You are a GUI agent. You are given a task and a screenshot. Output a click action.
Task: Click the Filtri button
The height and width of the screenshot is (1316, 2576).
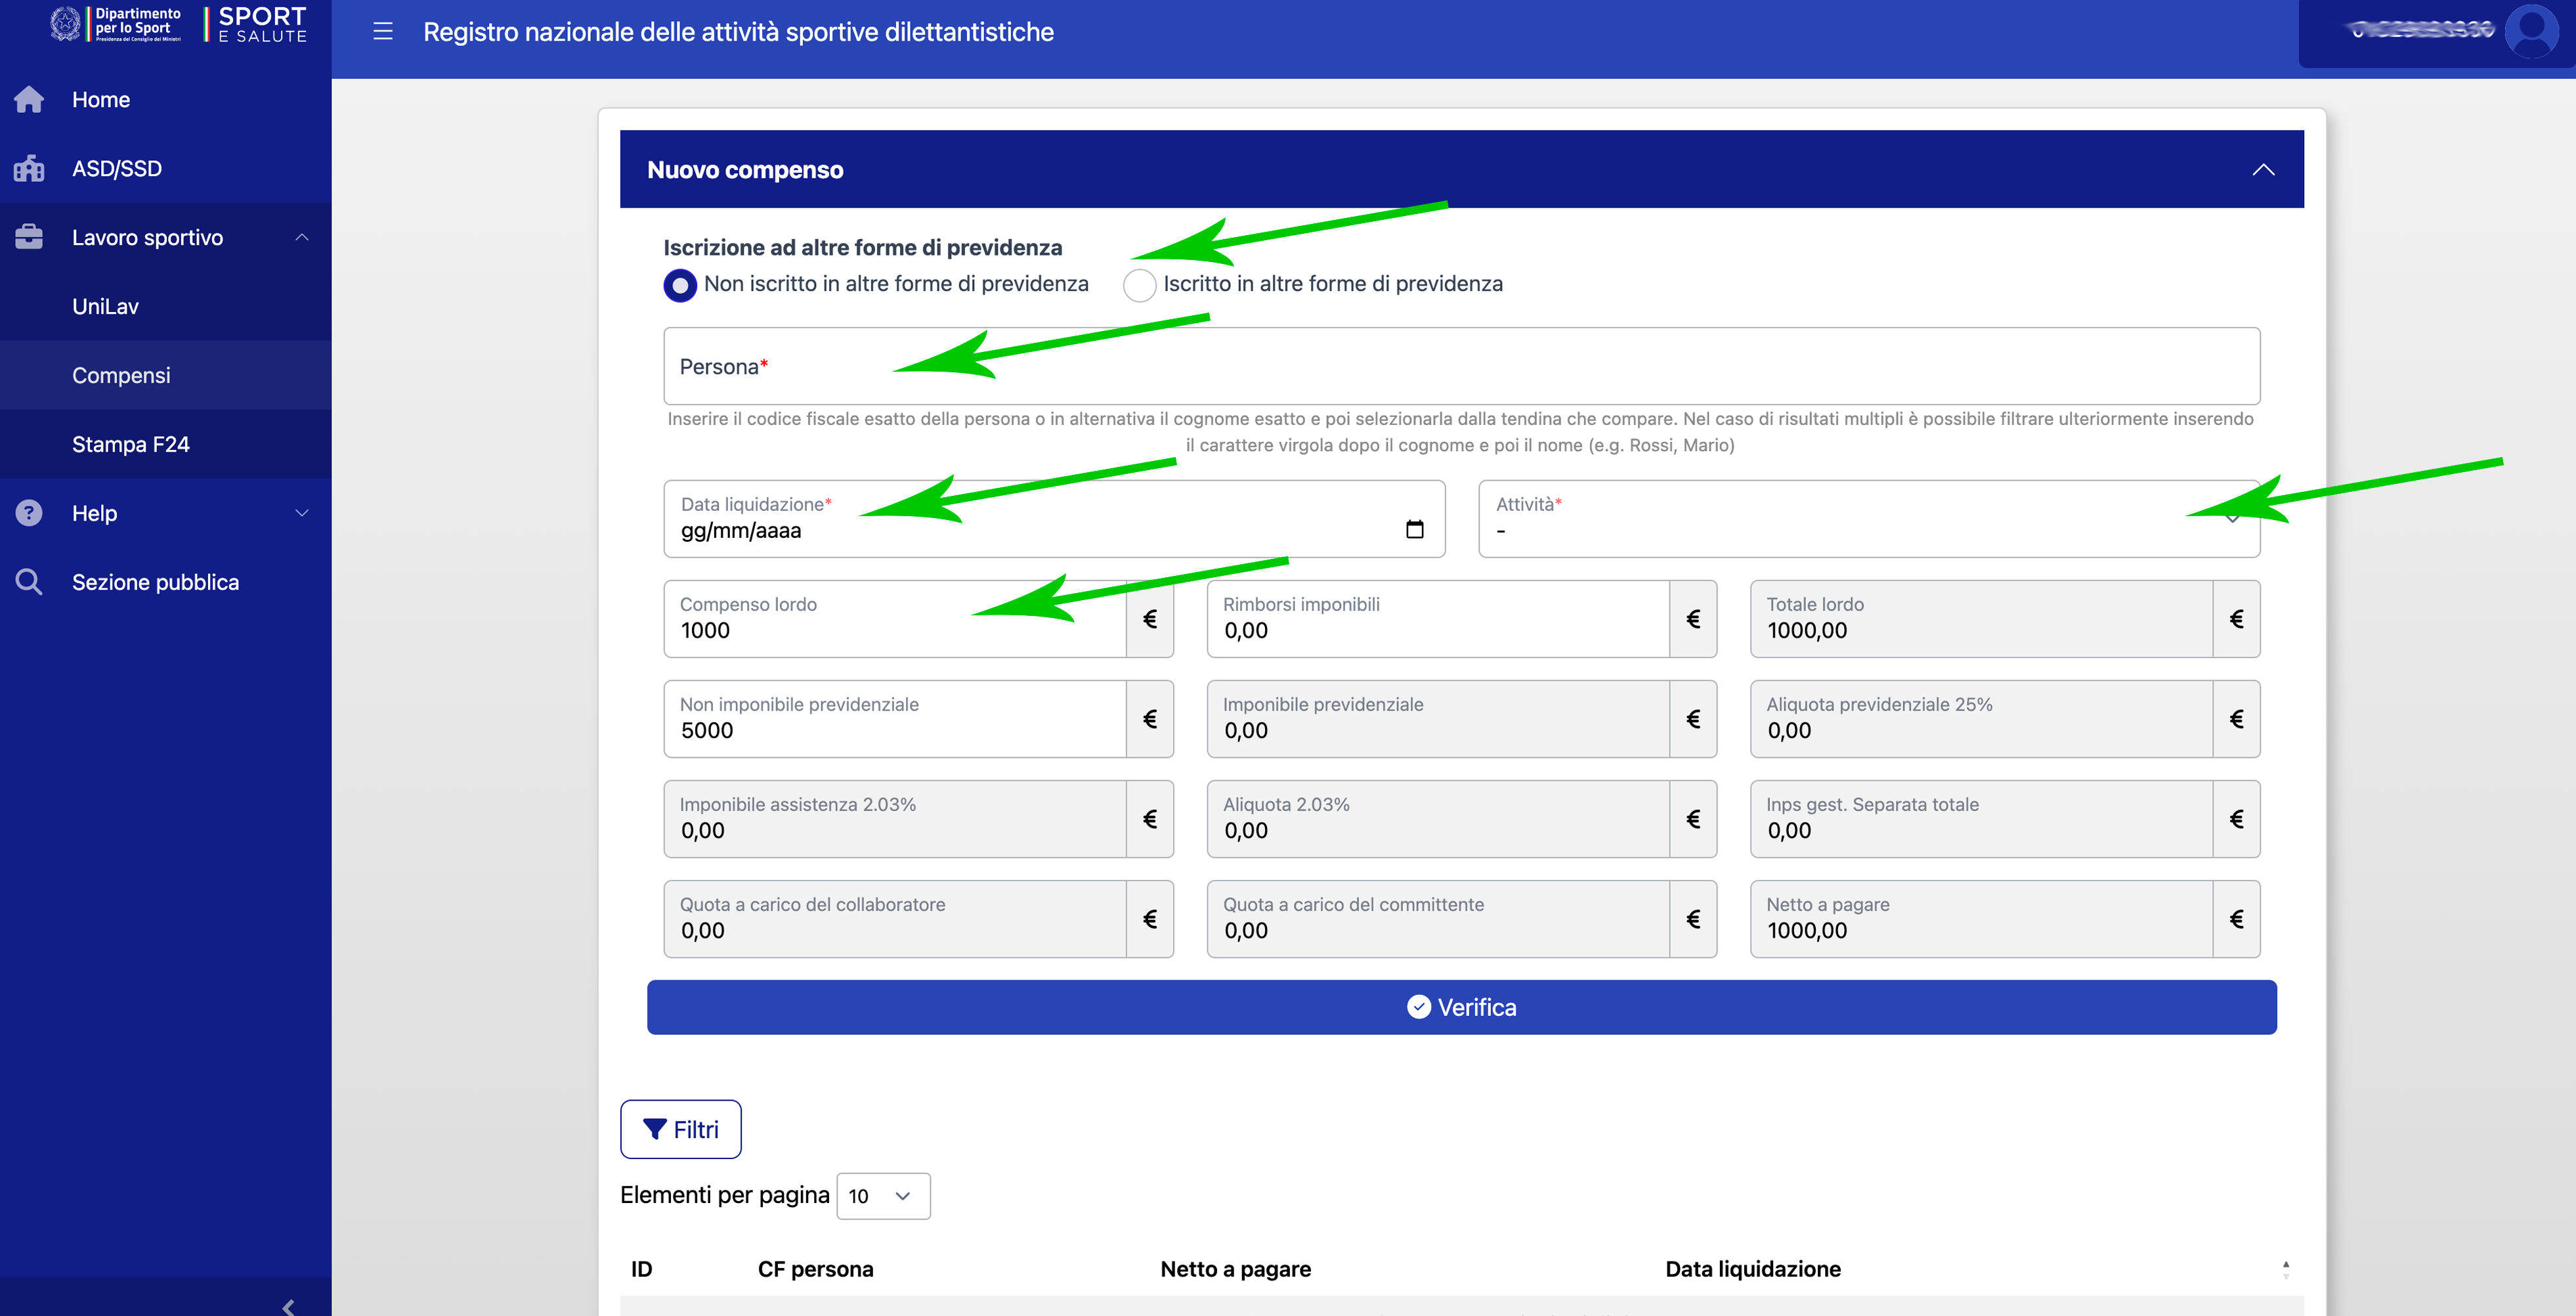tap(680, 1129)
